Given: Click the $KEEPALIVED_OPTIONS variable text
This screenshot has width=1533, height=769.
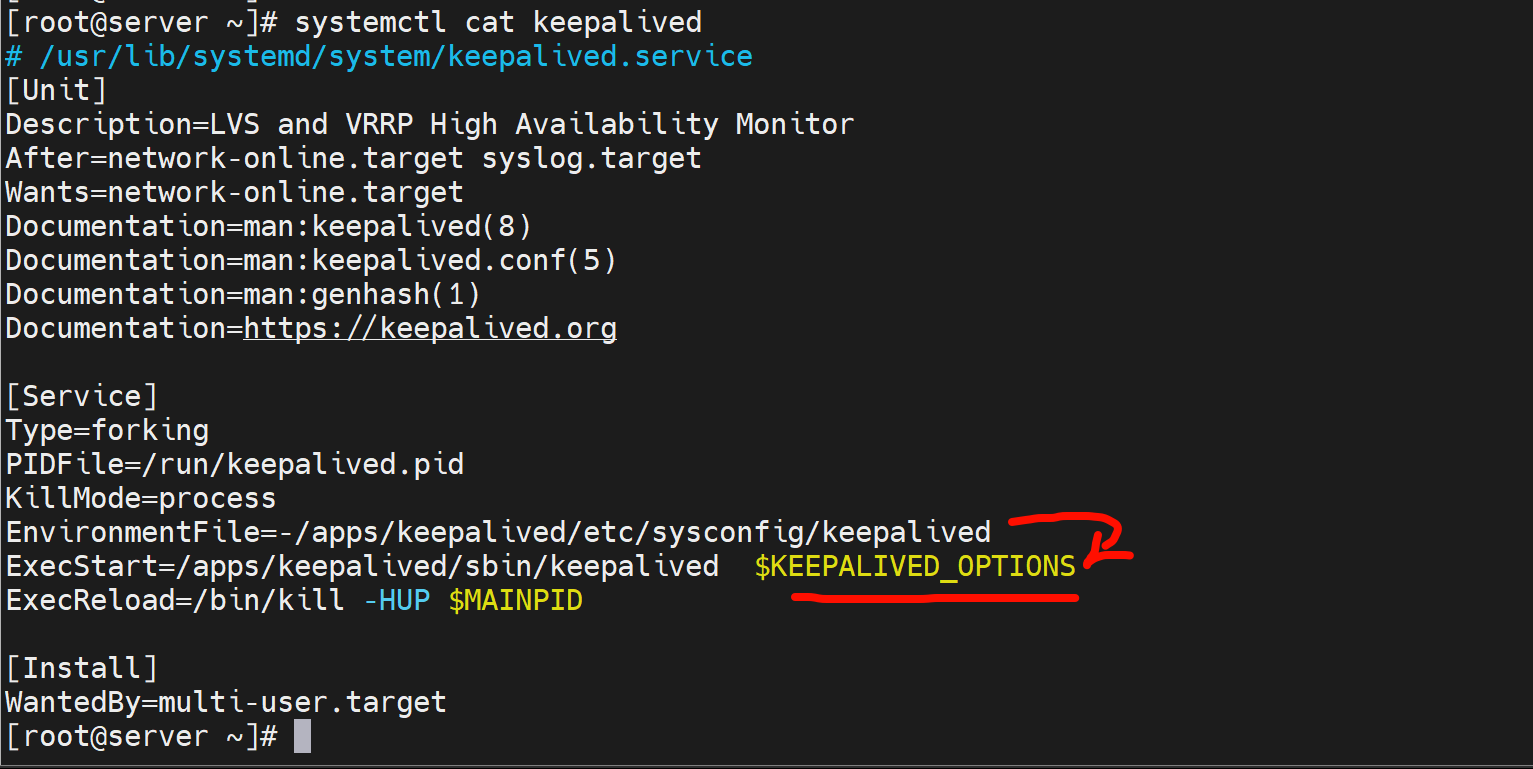Looking at the screenshot, I should coord(915,566).
